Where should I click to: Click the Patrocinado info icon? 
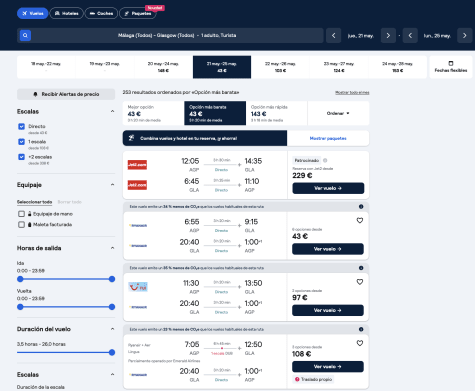pos(325,160)
